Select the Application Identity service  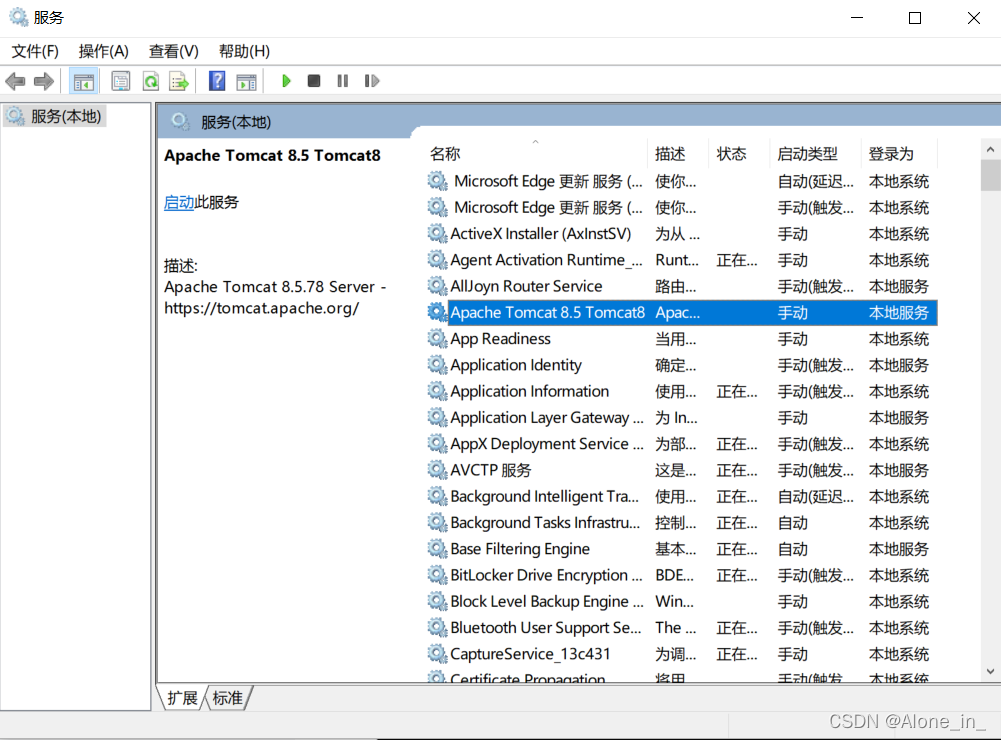(682, 365)
